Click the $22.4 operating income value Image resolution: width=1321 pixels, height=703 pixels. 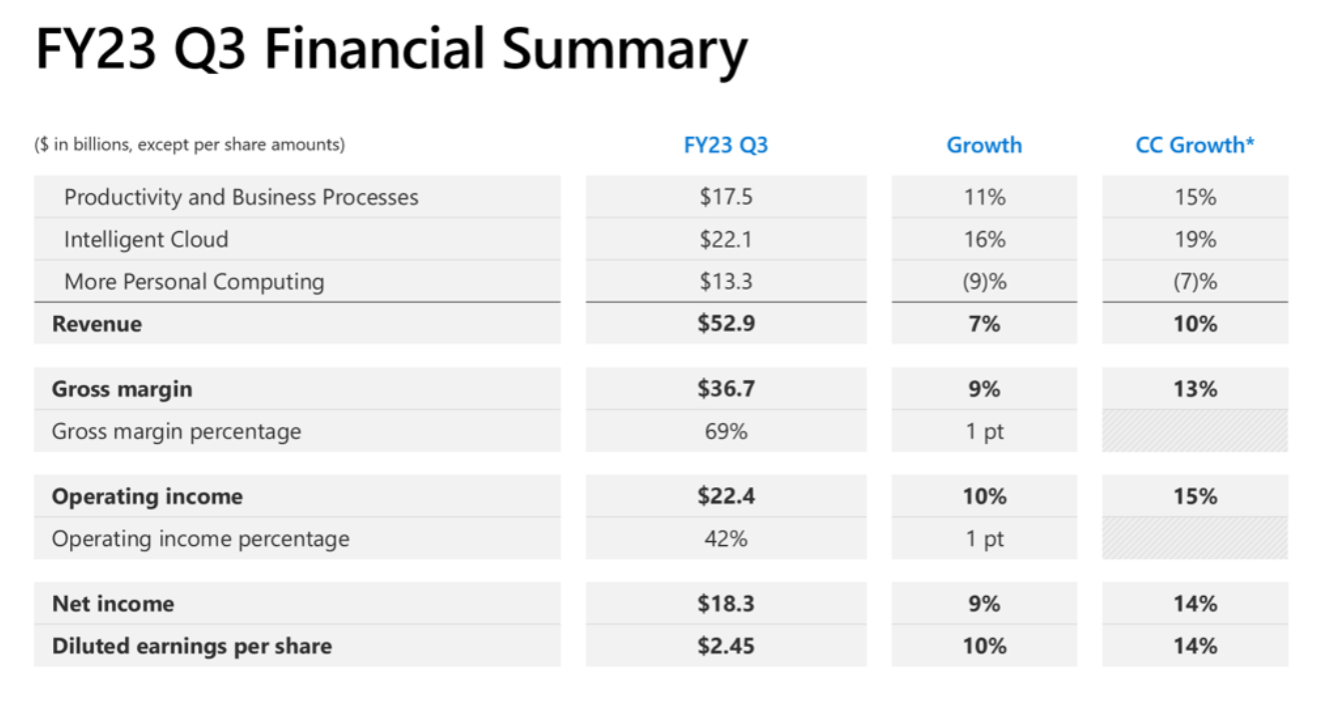tap(725, 497)
